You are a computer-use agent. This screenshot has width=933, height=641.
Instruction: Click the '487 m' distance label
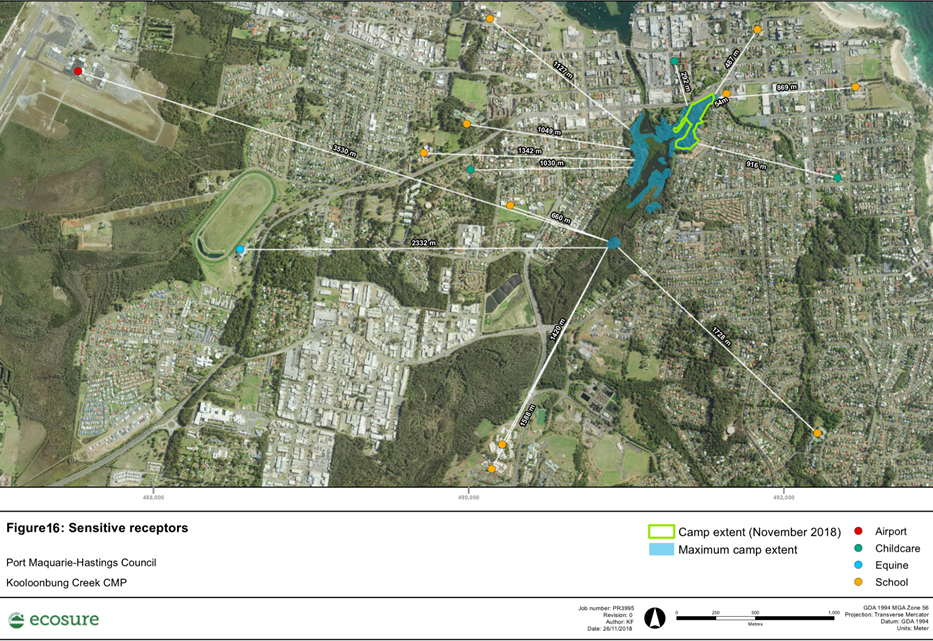pos(732,60)
